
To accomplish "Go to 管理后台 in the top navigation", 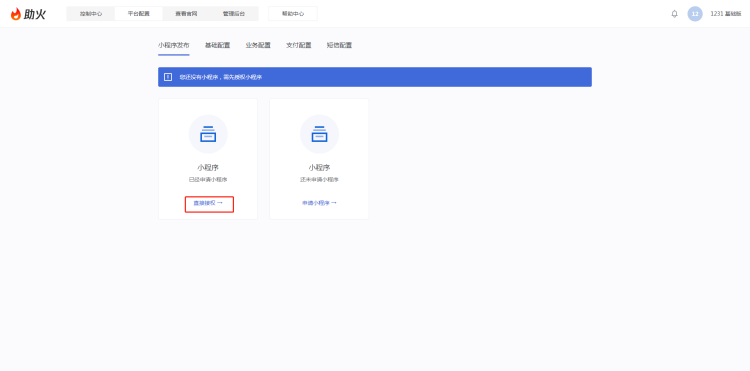I will 234,14.
